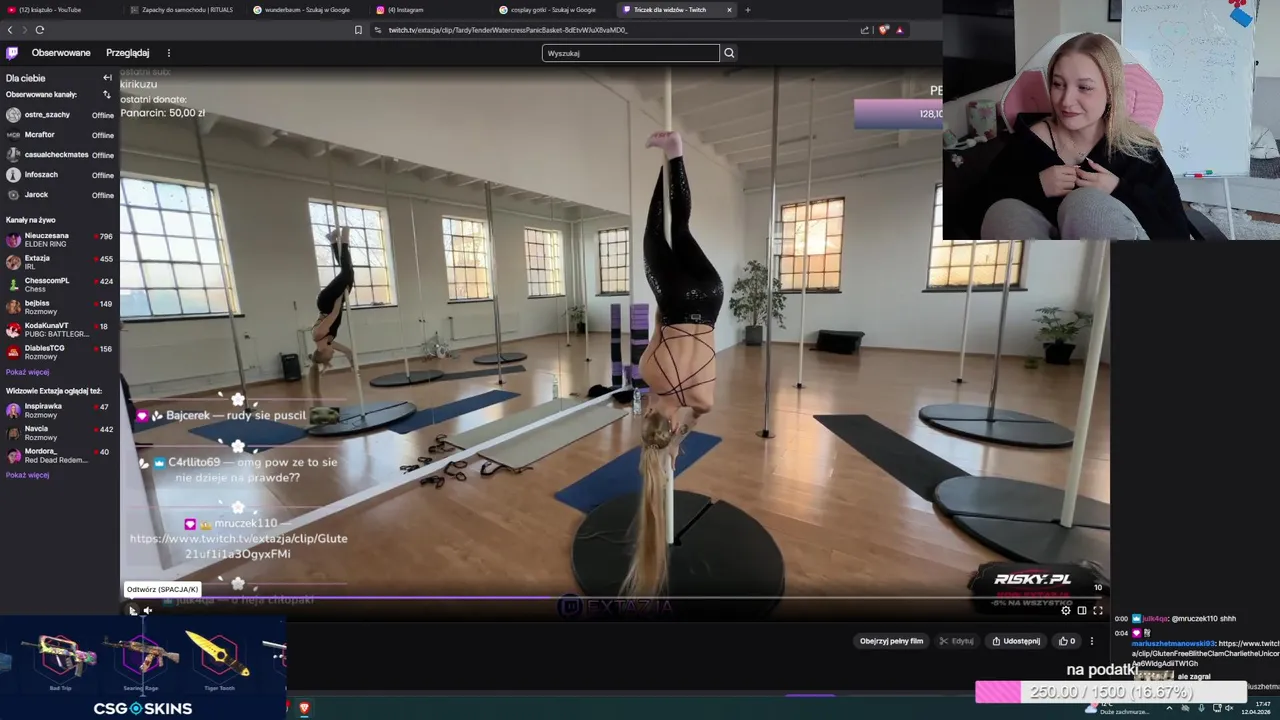Open DiablesTCG live channel
This screenshot has height=720, width=1280.
pos(60,352)
